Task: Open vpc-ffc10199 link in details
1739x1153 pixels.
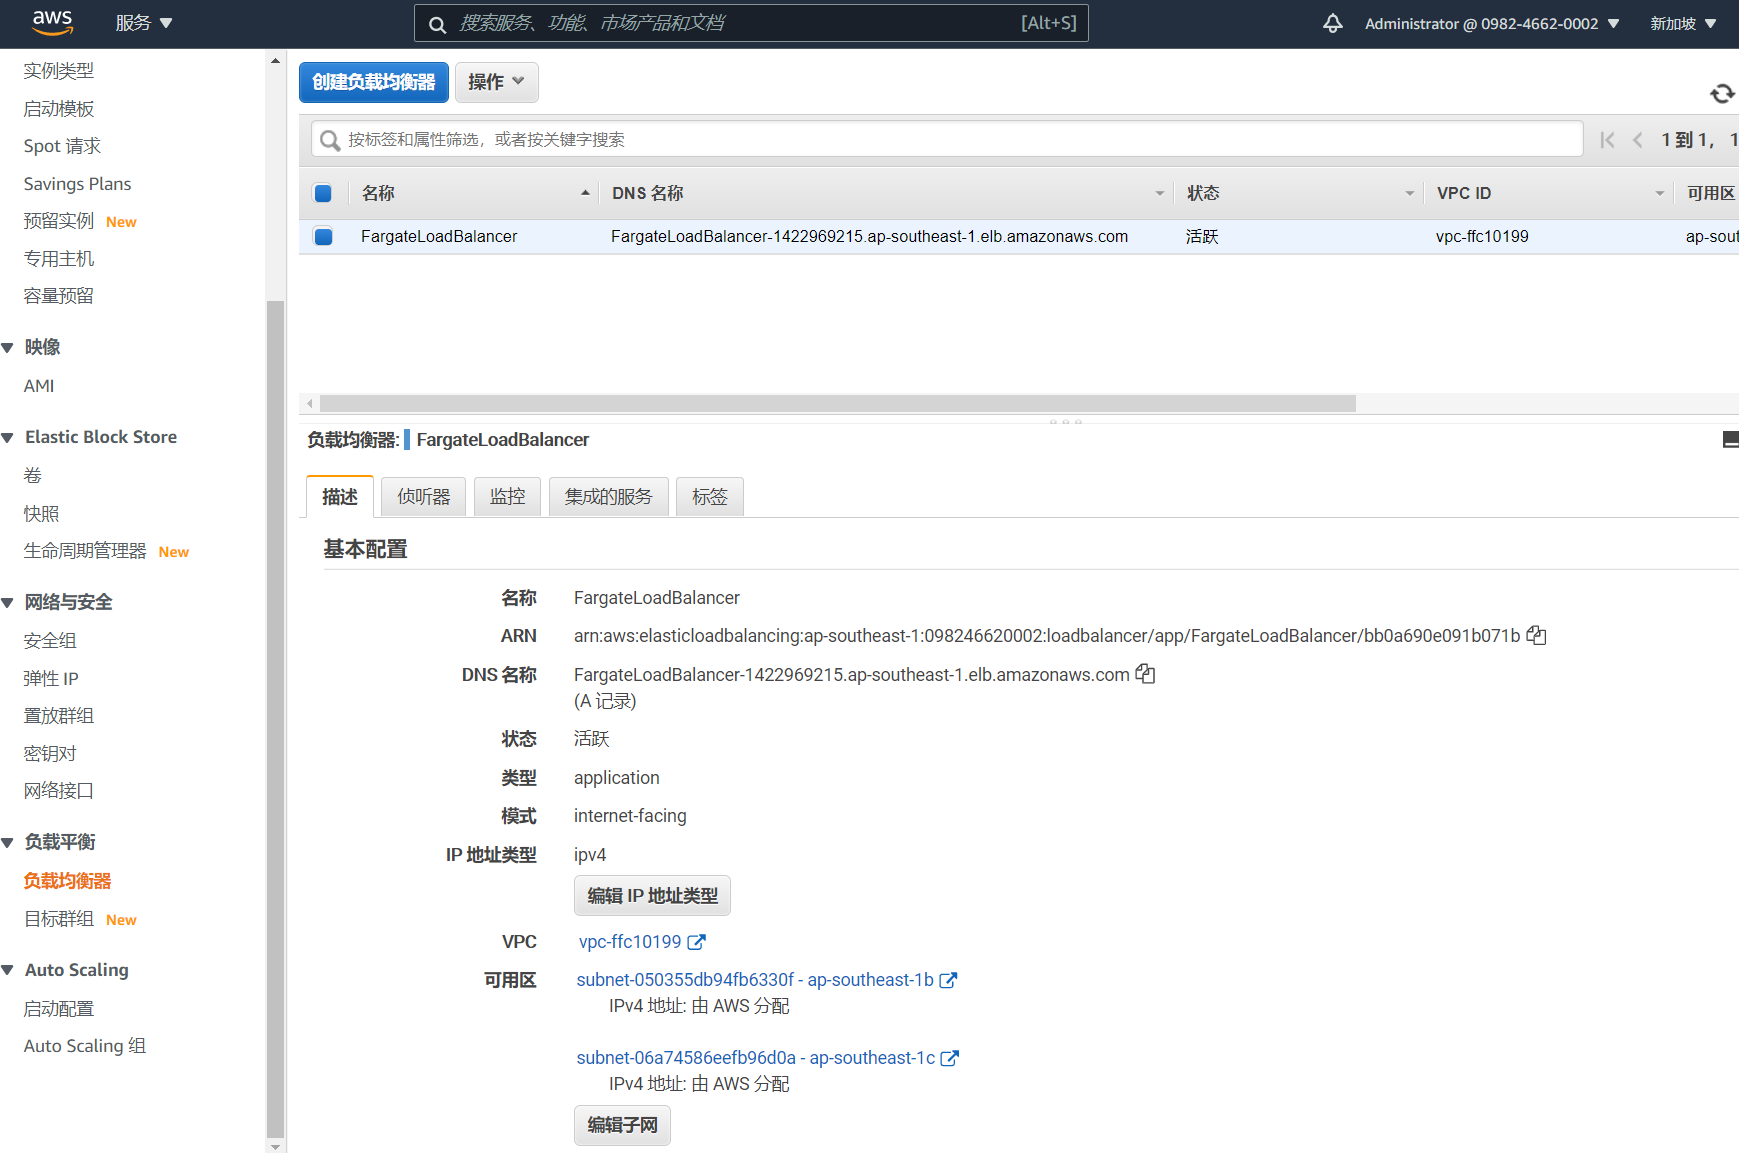Action: click(x=630, y=942)
